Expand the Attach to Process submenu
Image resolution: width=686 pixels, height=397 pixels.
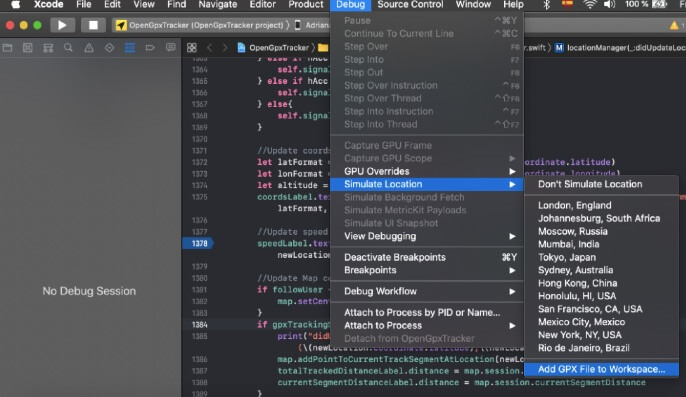coord(427,326)
